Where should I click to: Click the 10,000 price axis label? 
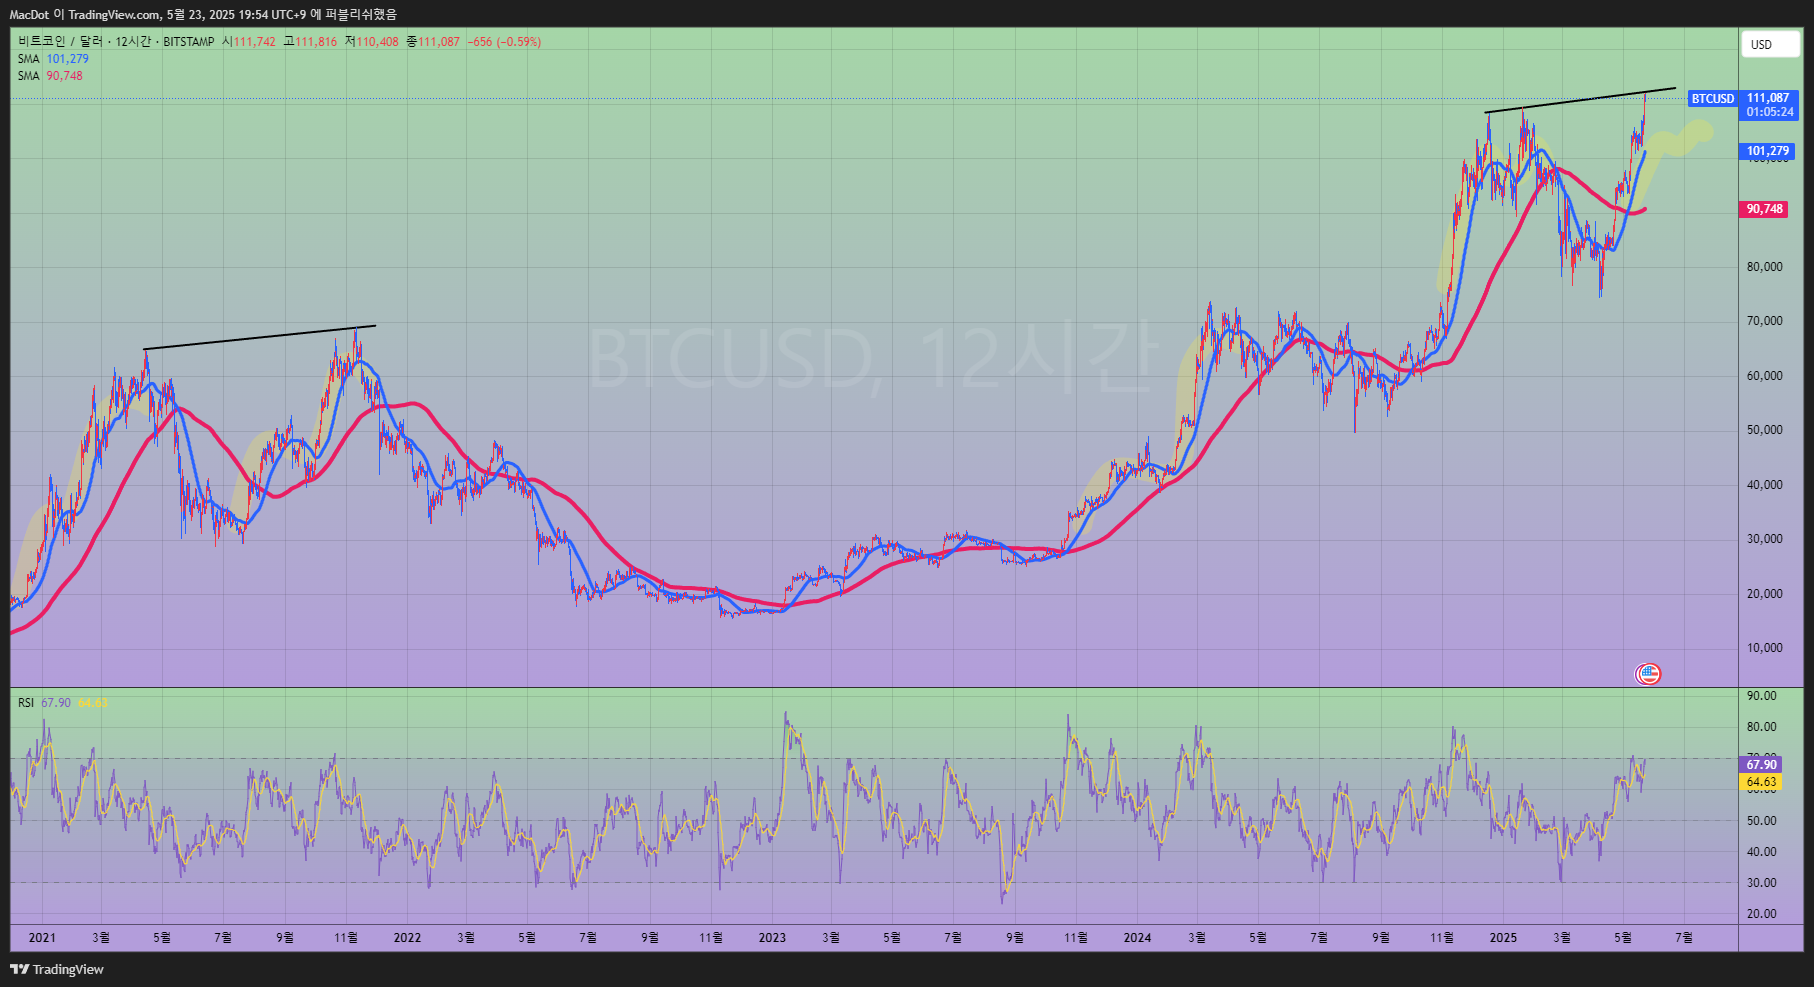pos(1765,648)
